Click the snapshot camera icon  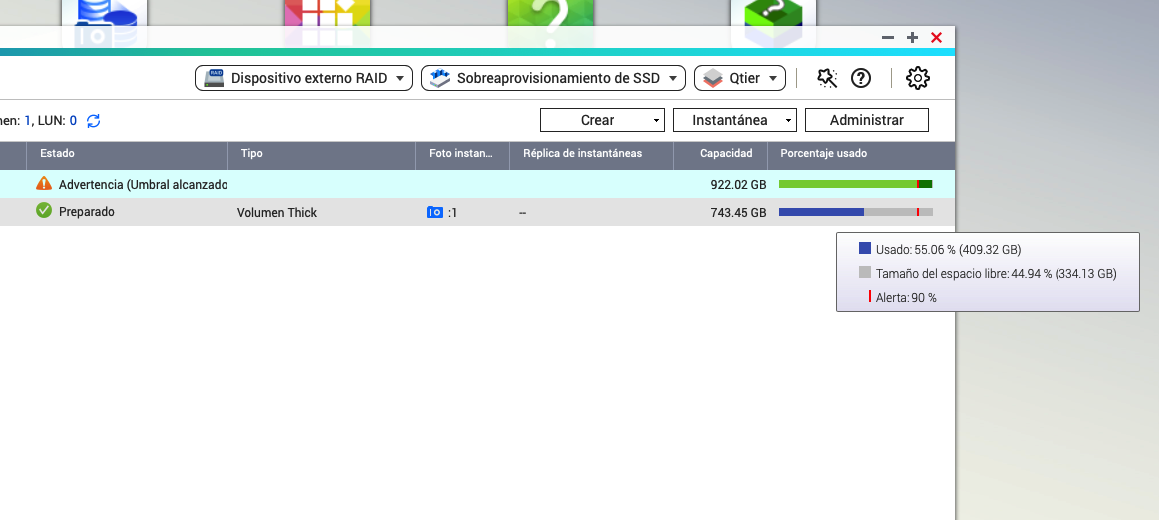click(x=435, y=212)
